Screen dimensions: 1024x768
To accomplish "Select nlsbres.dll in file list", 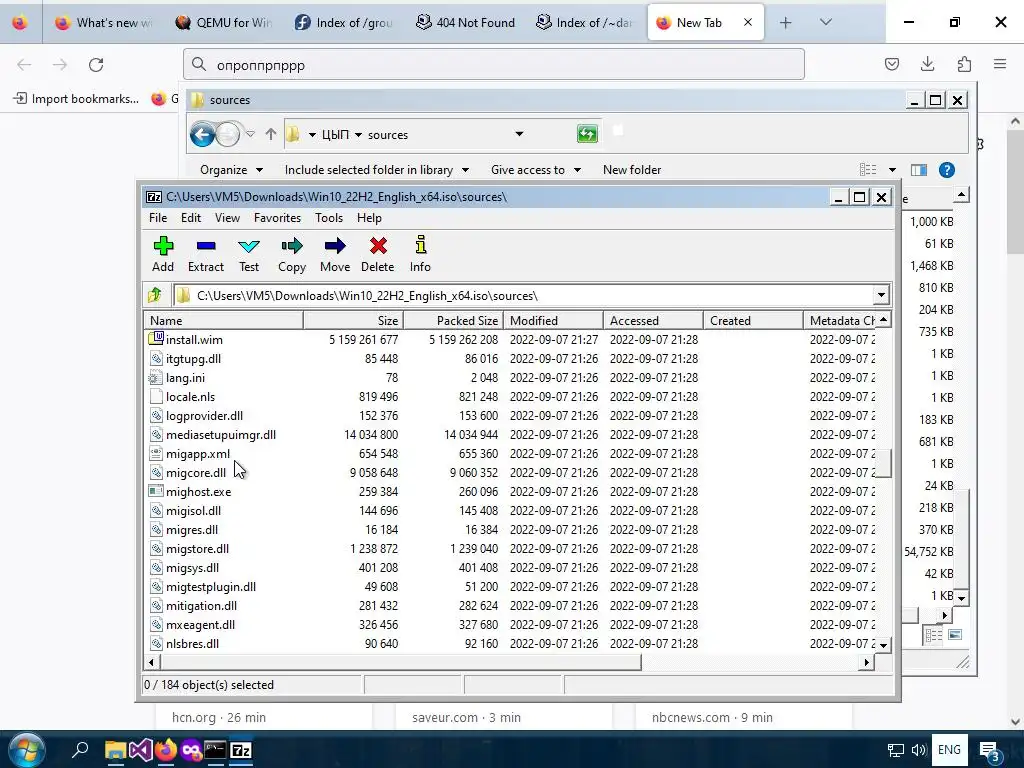I will (x=509, y=643).
